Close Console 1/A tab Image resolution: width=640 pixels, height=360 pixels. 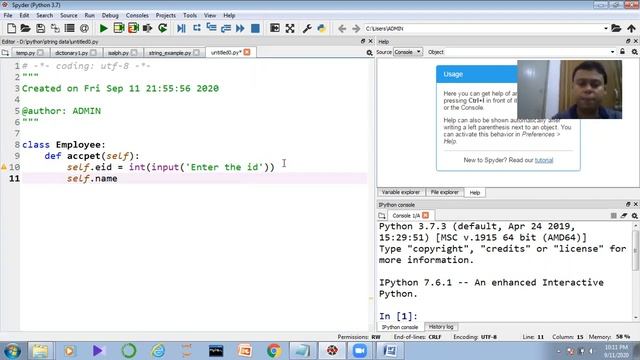[x=425, y=215]
